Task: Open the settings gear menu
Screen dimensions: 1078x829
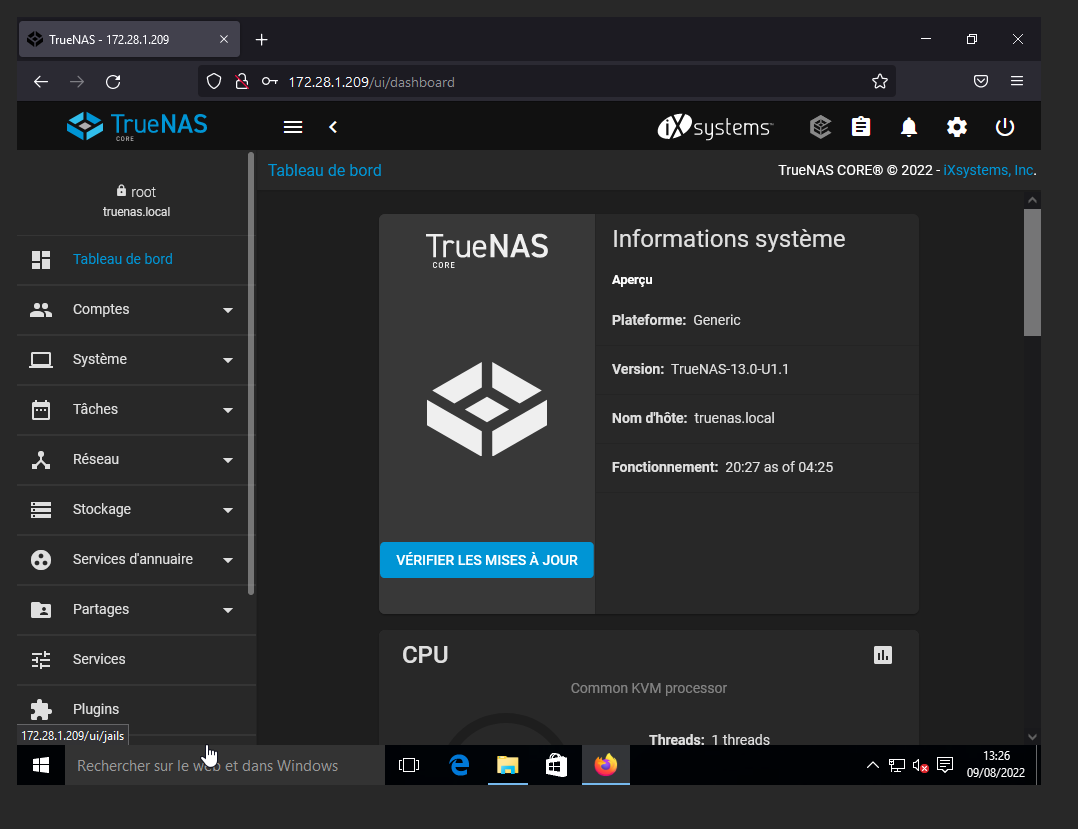Action: click(x=957, y=127)
